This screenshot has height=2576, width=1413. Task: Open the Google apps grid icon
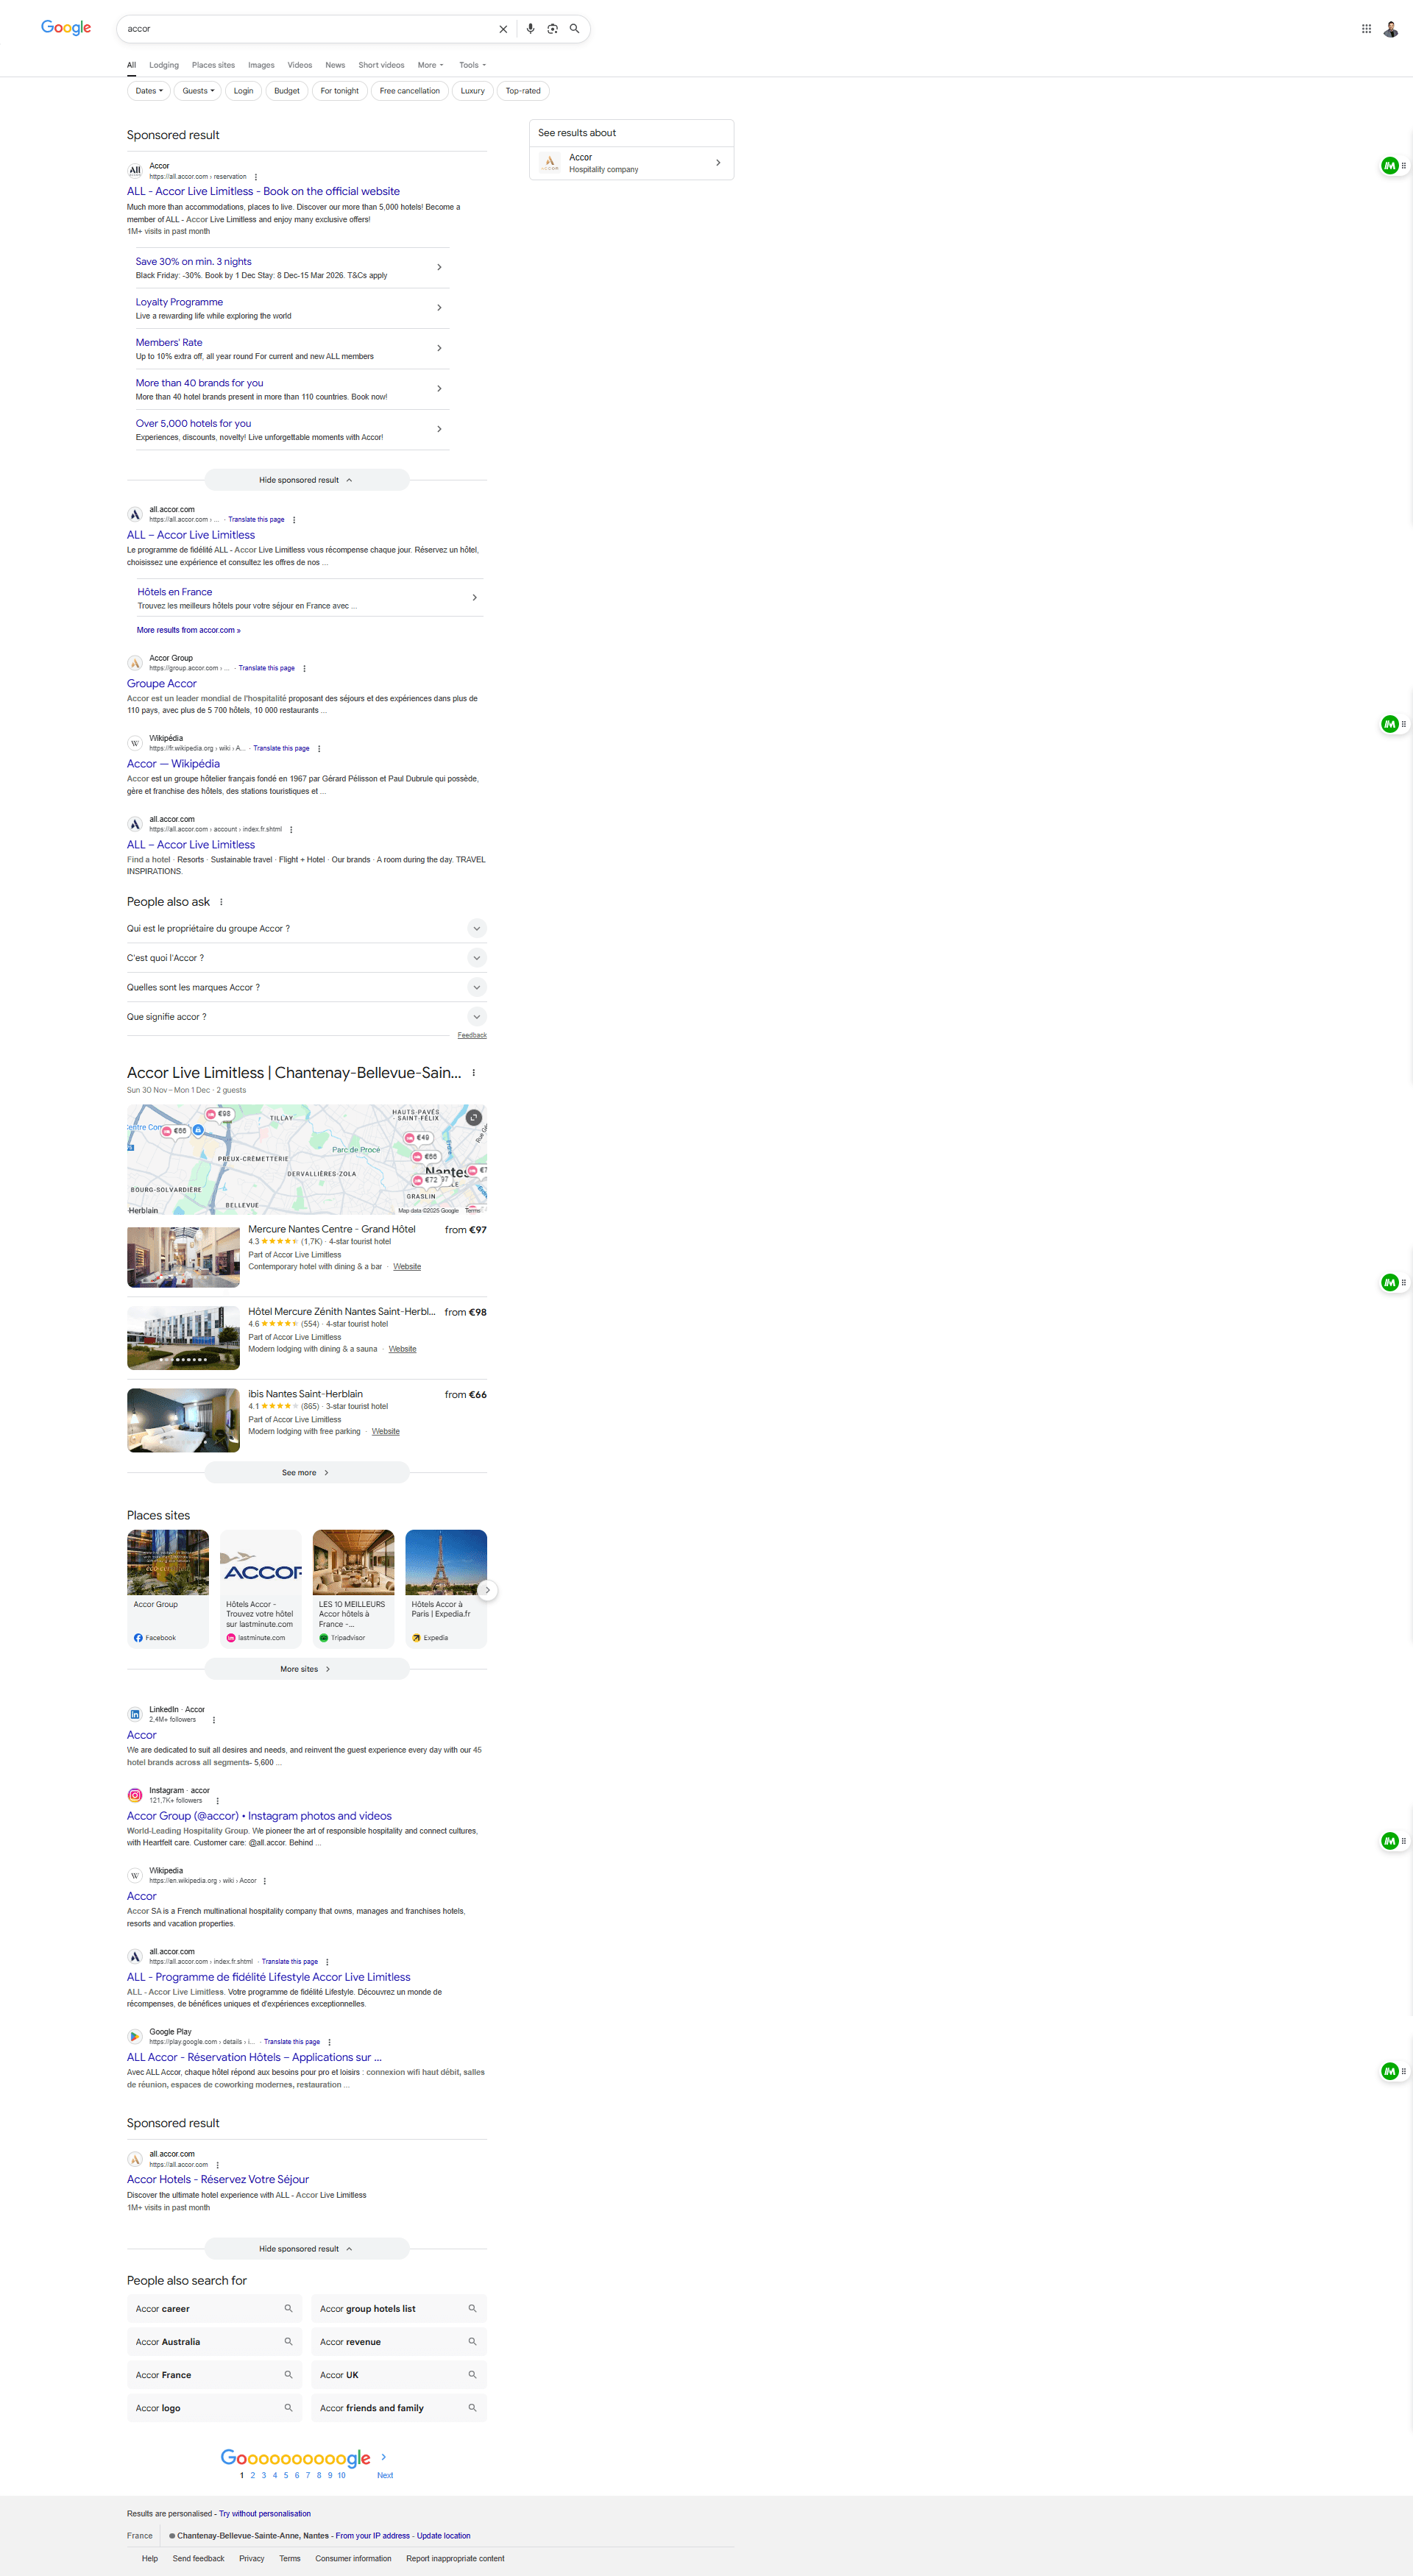click(1366, 29)
